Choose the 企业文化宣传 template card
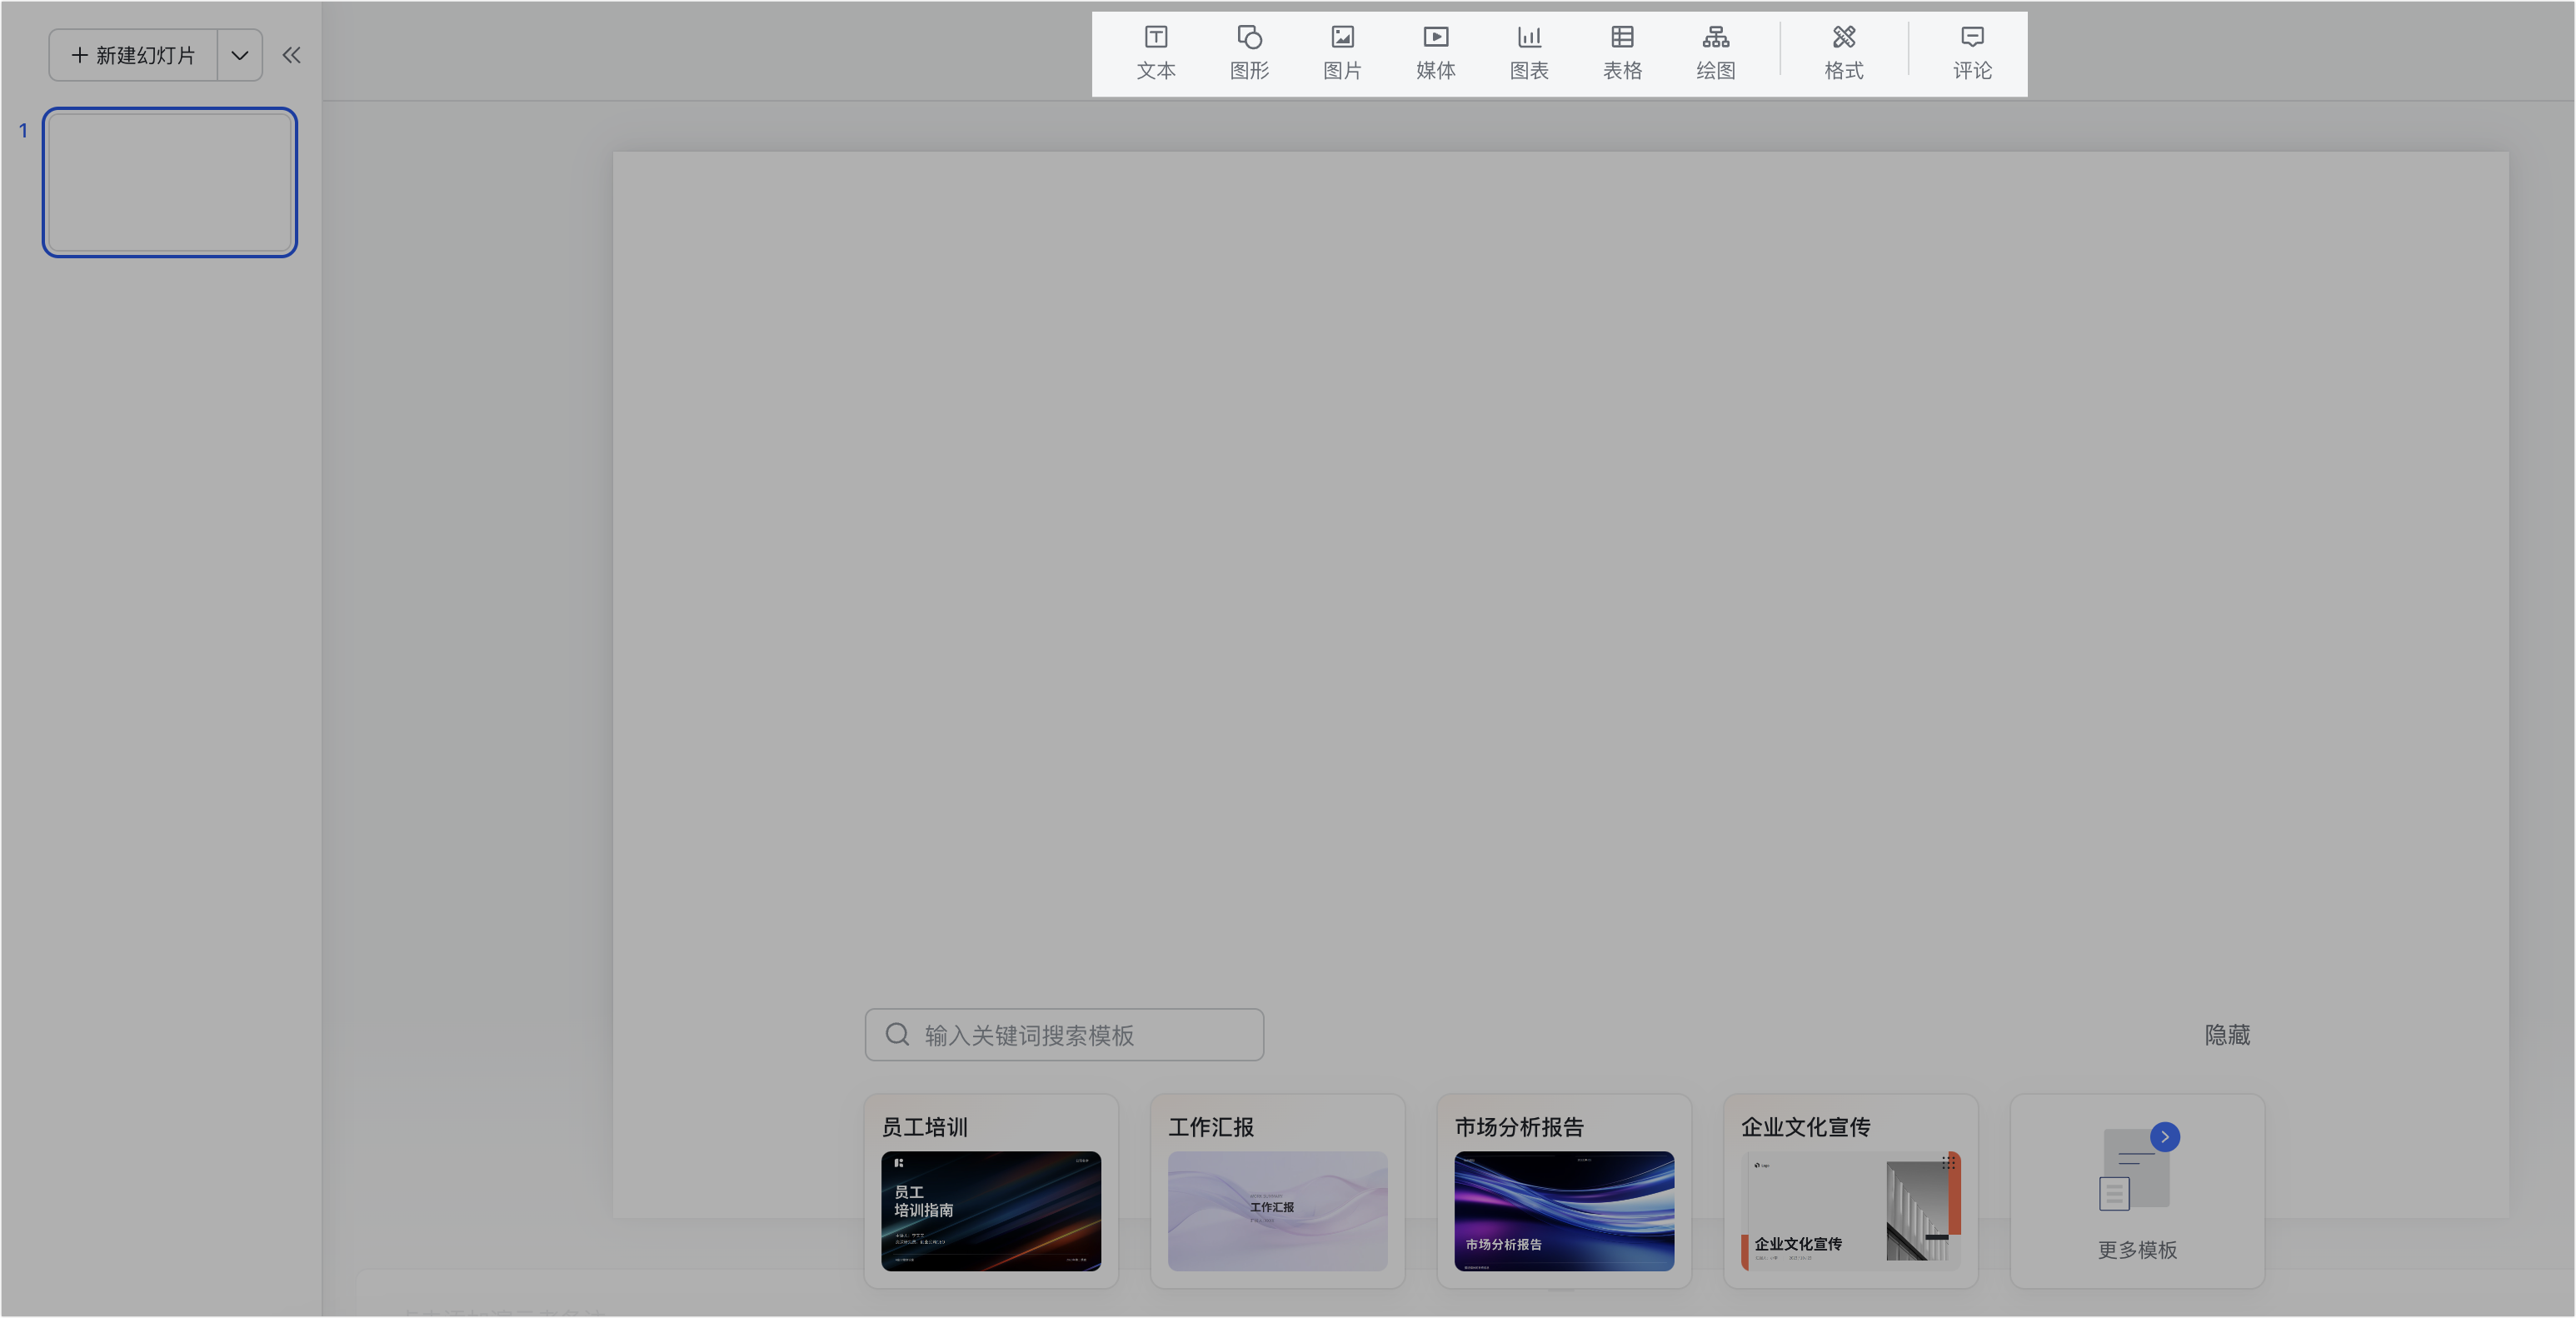2576x1318 pixels. 1850,1190
